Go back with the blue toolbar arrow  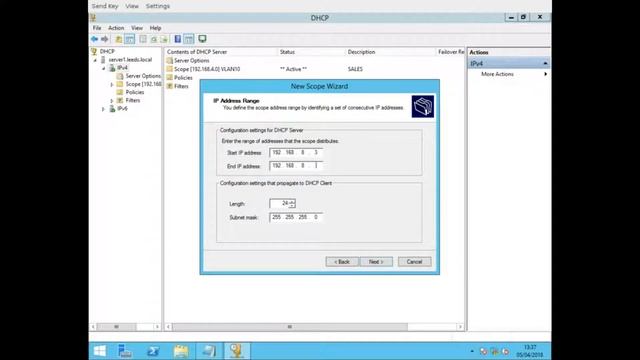pos(94,39)
